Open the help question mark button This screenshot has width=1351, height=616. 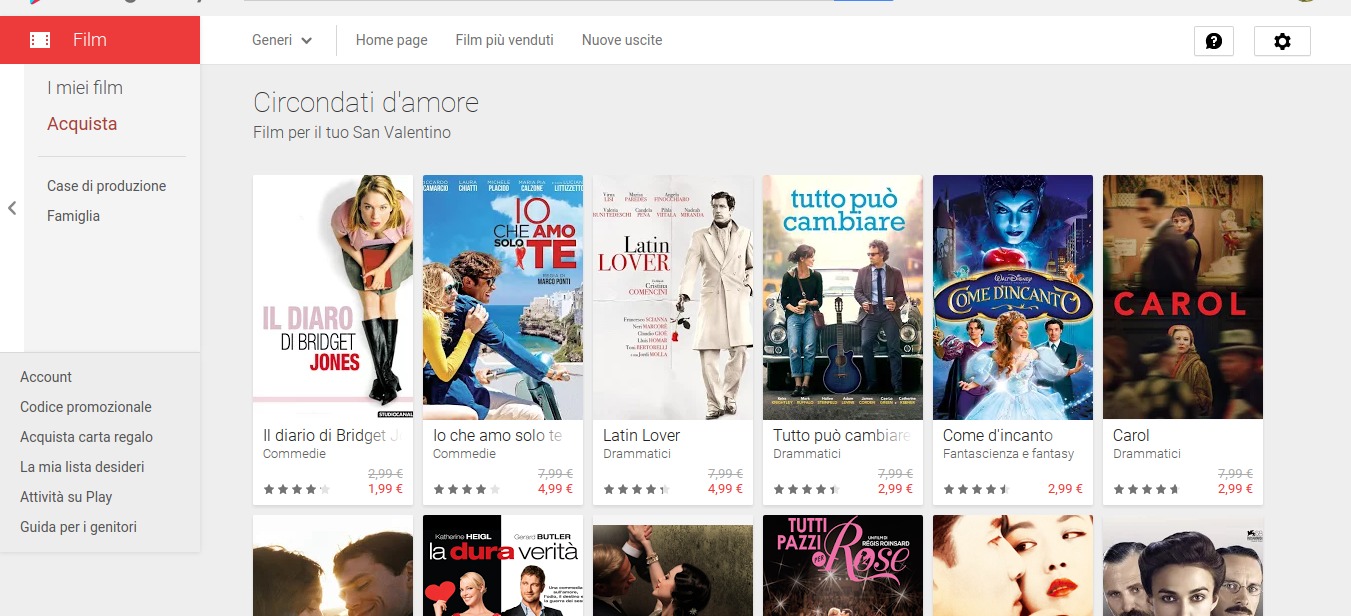tap(1214, 41)
